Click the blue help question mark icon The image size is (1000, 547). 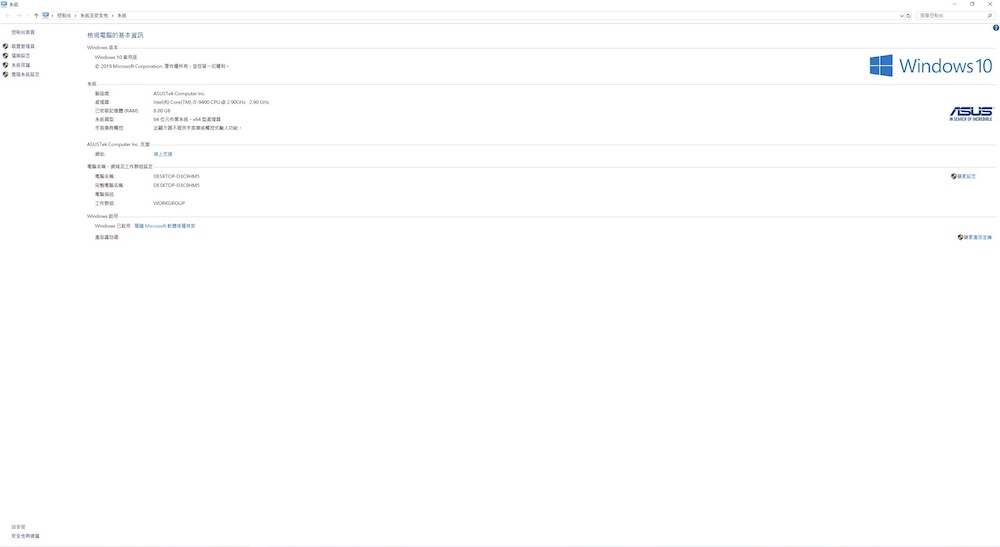coord(996,28)
